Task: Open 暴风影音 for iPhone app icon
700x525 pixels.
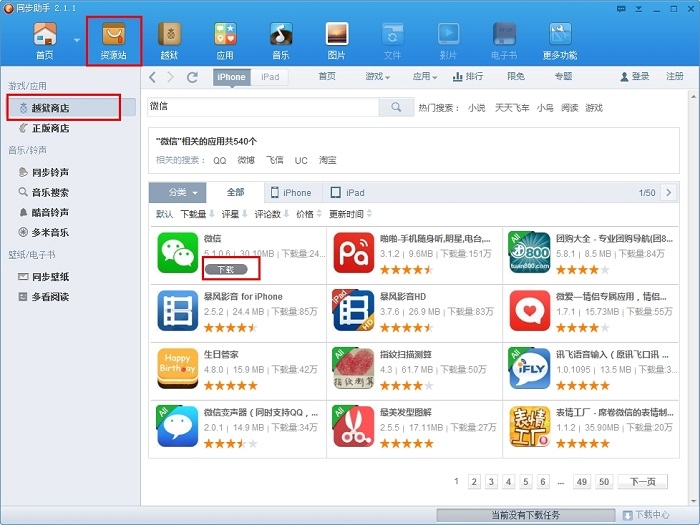Action: 177,311
